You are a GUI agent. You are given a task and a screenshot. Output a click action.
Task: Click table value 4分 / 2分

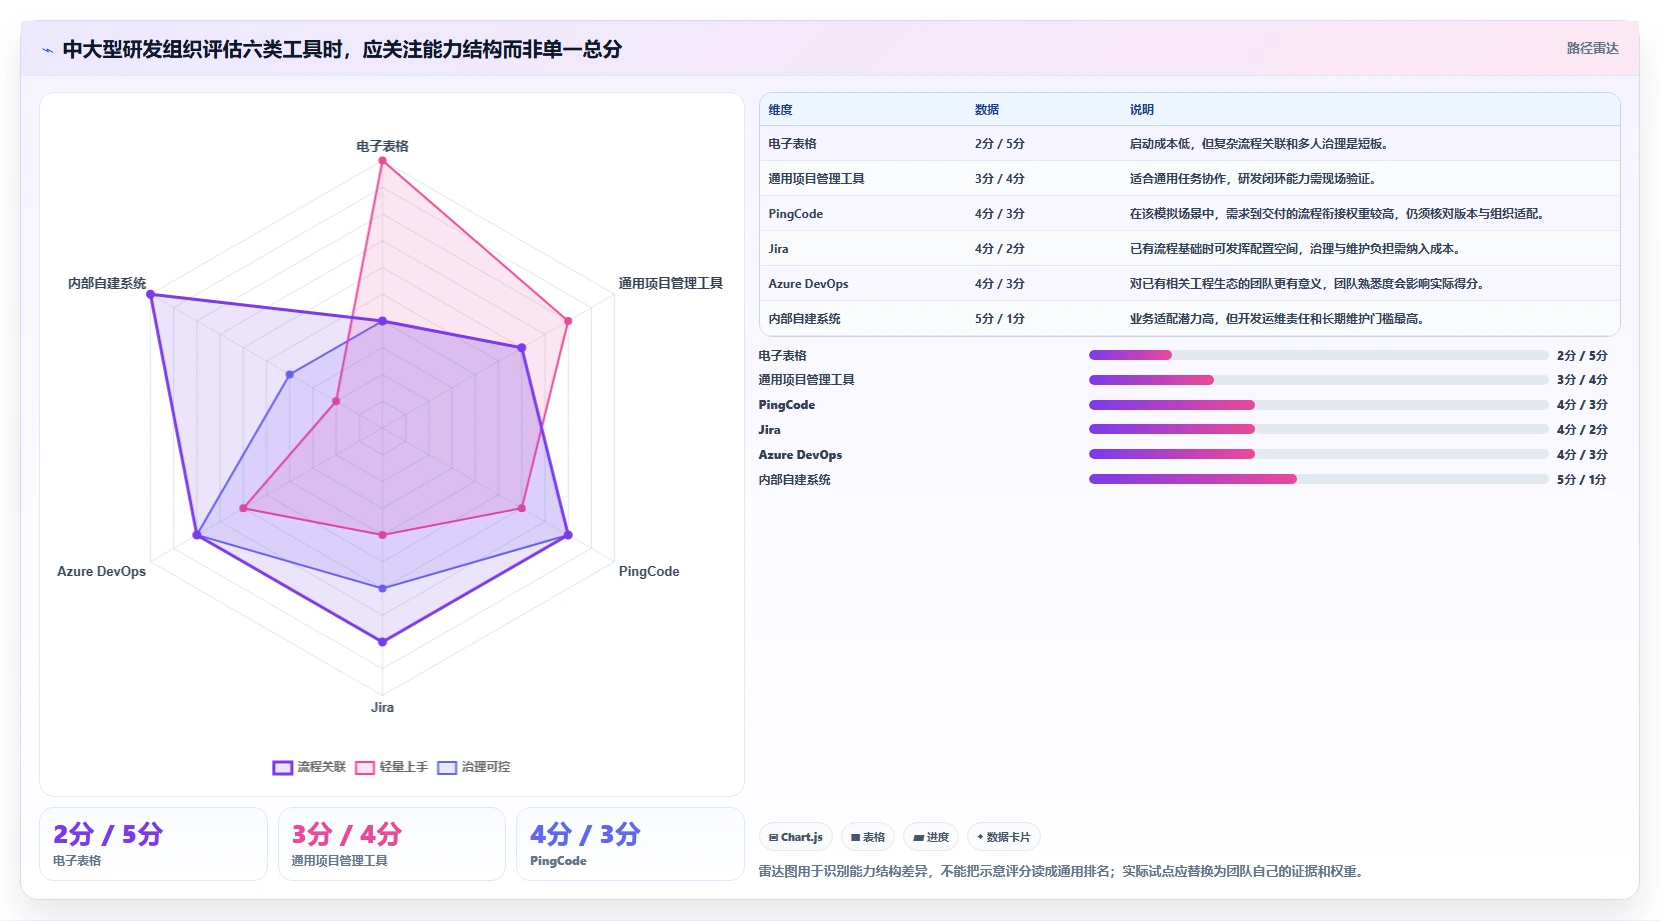(x=1000, y=249)
